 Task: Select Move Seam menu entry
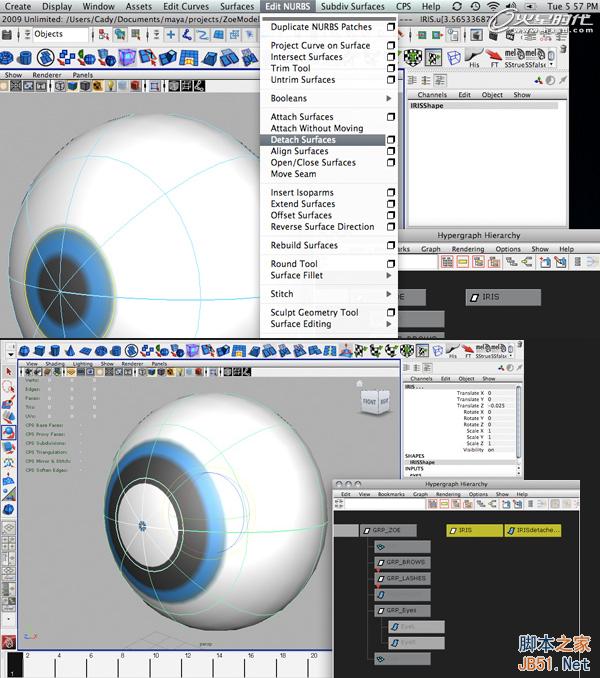pos(293,174)
